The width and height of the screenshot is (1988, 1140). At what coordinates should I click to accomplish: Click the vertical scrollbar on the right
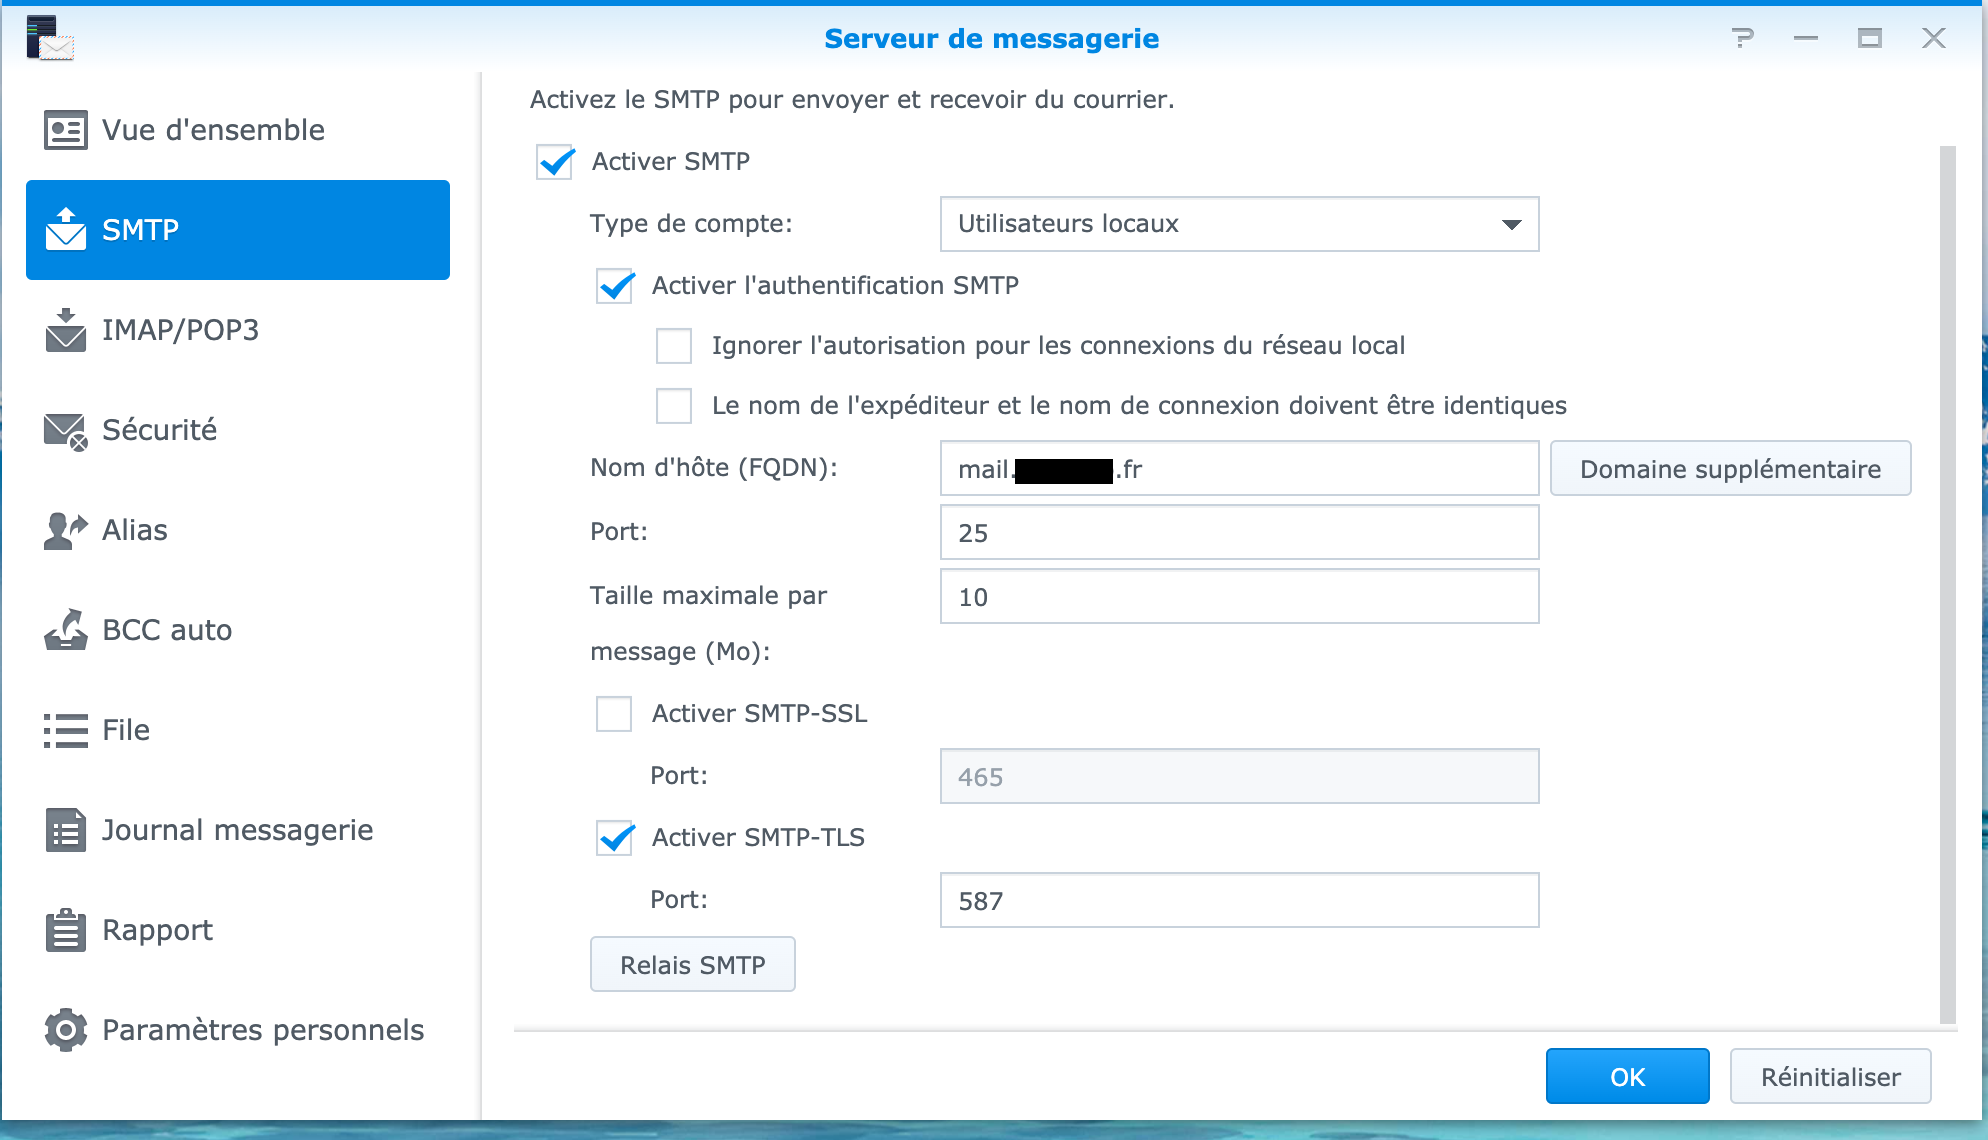pyautogui.click(x=1947, y=585)
